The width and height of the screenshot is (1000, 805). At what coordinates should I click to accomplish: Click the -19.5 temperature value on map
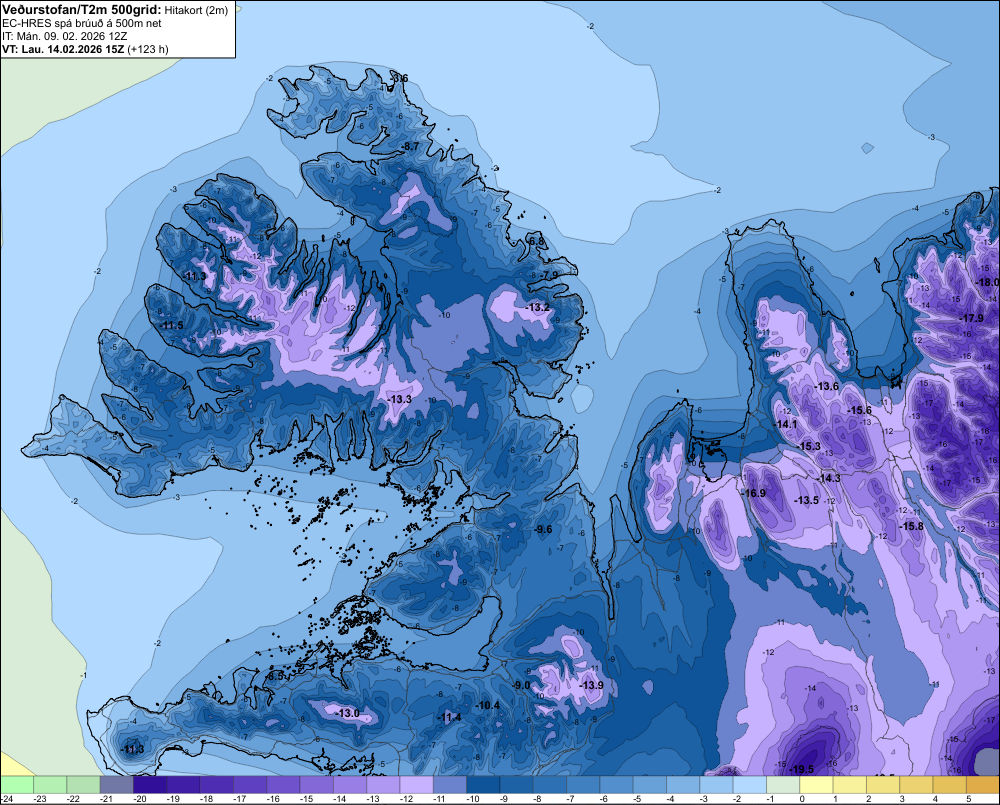802,769
